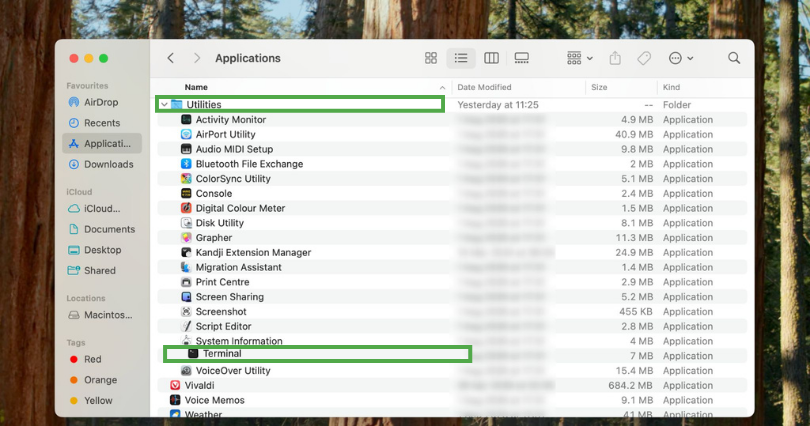This screenshot has height=426, width=810.
Task: Click the 15.4 MB size value
Action: pyautogui.click(x=634, y=371)
